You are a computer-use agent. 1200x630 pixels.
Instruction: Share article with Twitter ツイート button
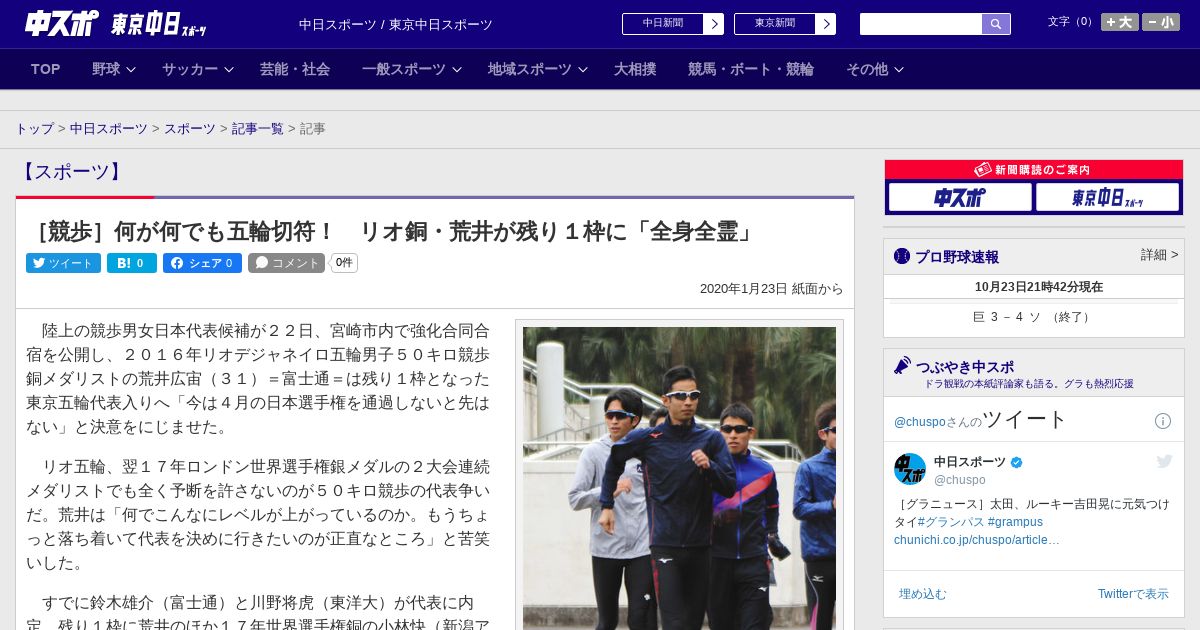63,263
